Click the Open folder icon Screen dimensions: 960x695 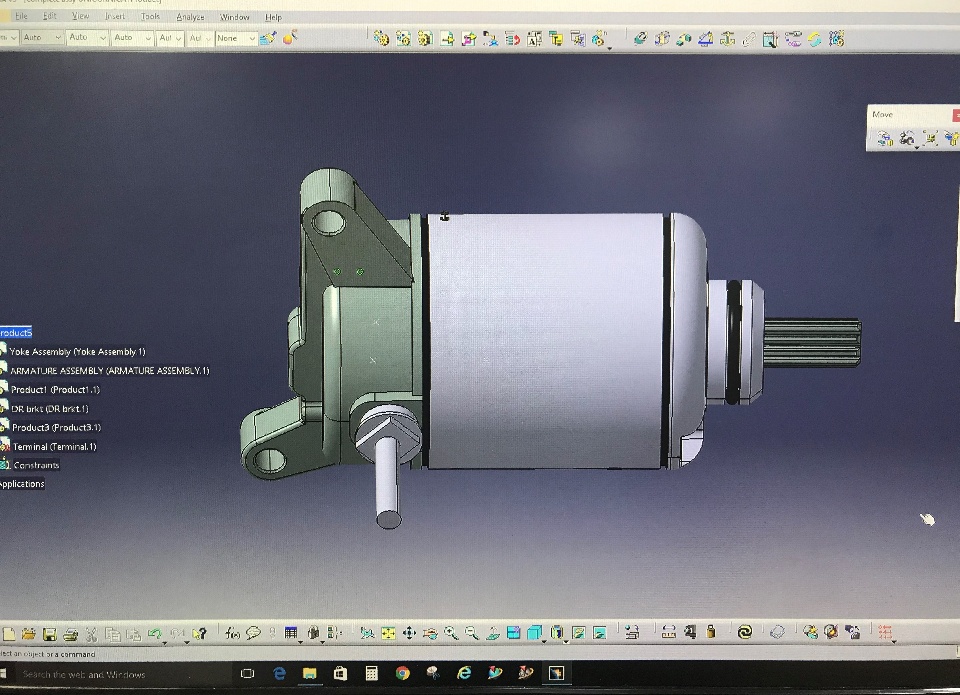coord(29,634)
